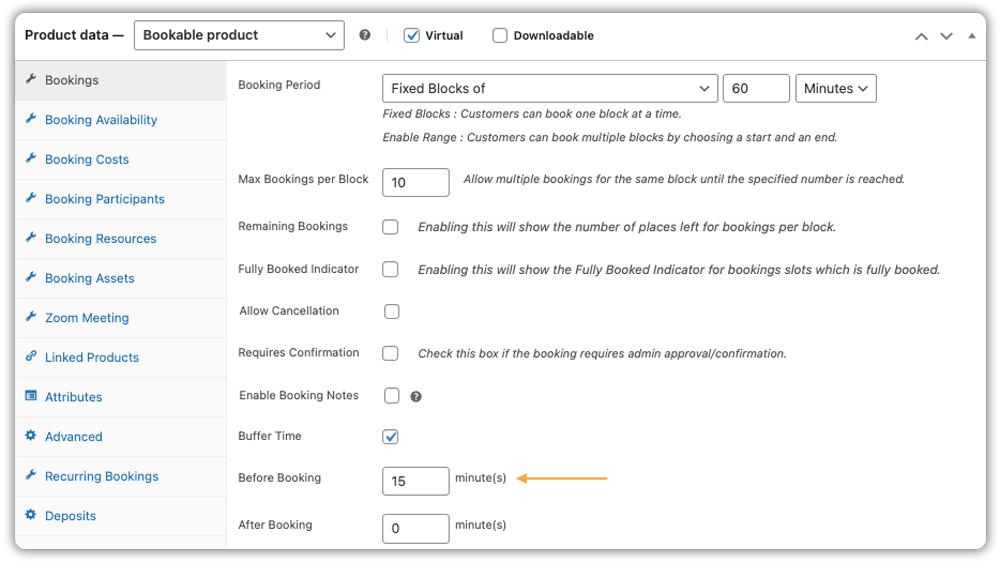Tick the Remaining Bookings checkbox

tap(391, 227)
